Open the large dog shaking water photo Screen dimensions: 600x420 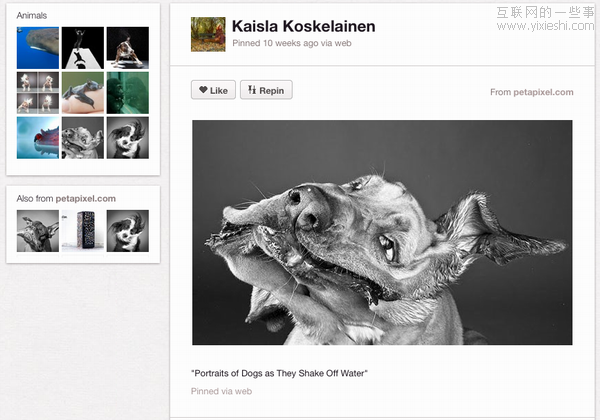click(x=382, y=233)
